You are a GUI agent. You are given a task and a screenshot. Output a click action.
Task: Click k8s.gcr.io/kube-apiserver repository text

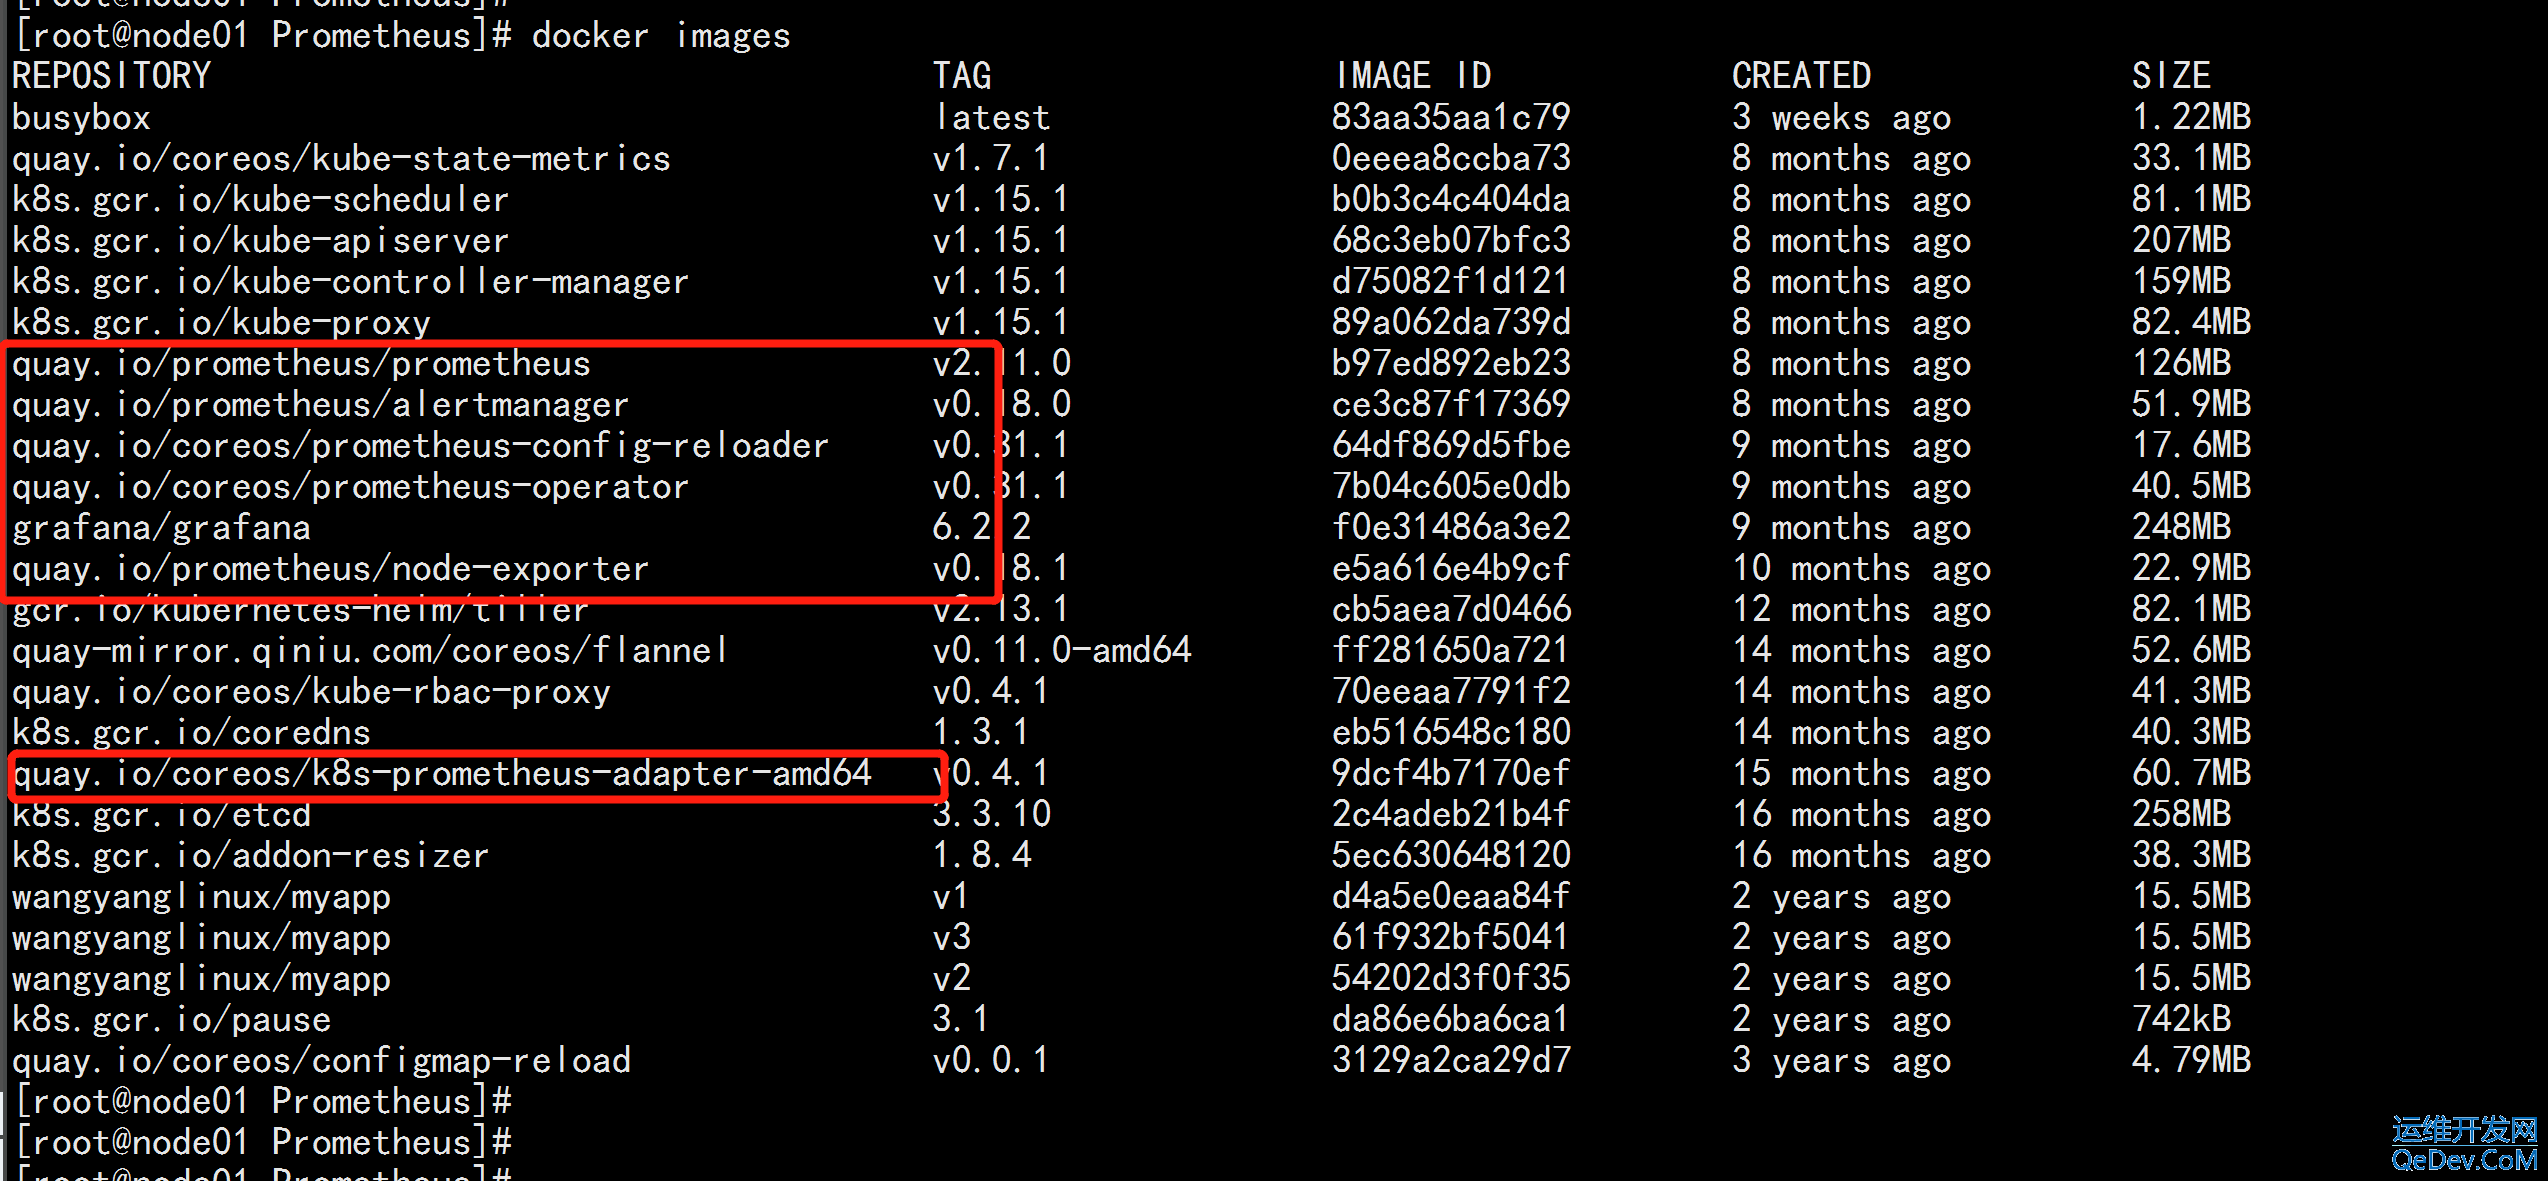point(261,241)
